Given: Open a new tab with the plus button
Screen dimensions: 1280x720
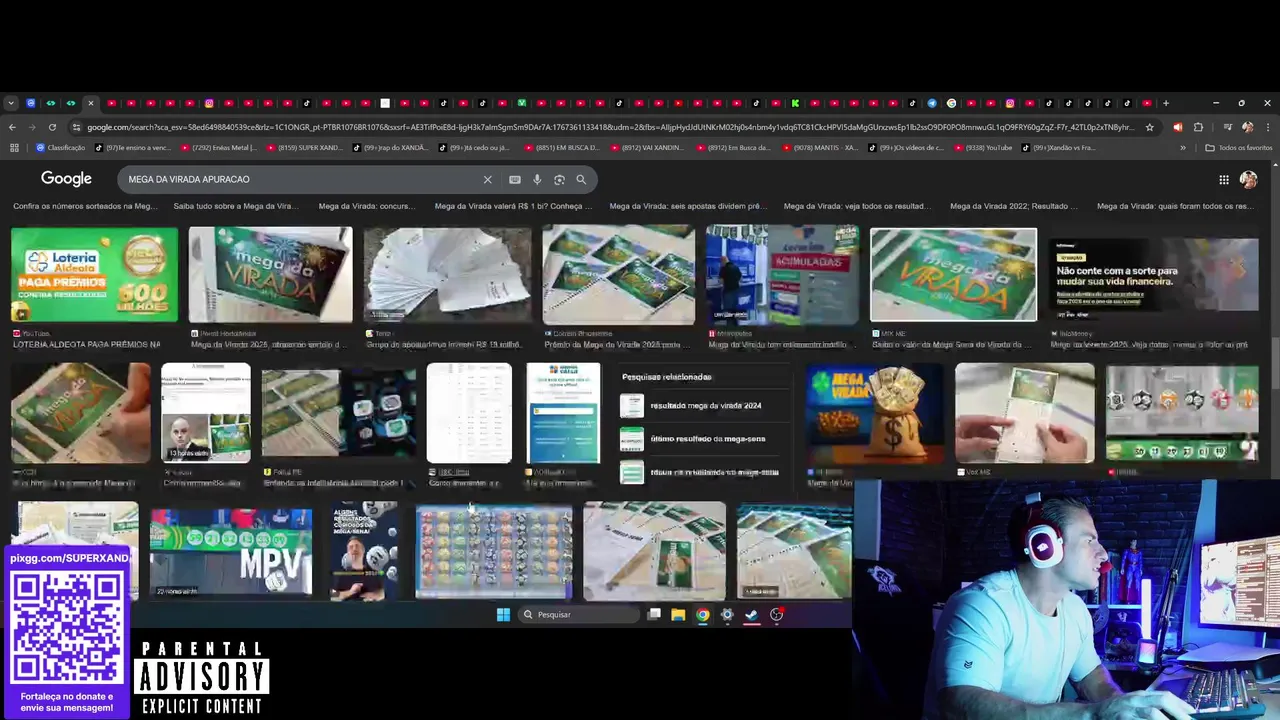Looking at the screenshot, I should [1166, 103].
